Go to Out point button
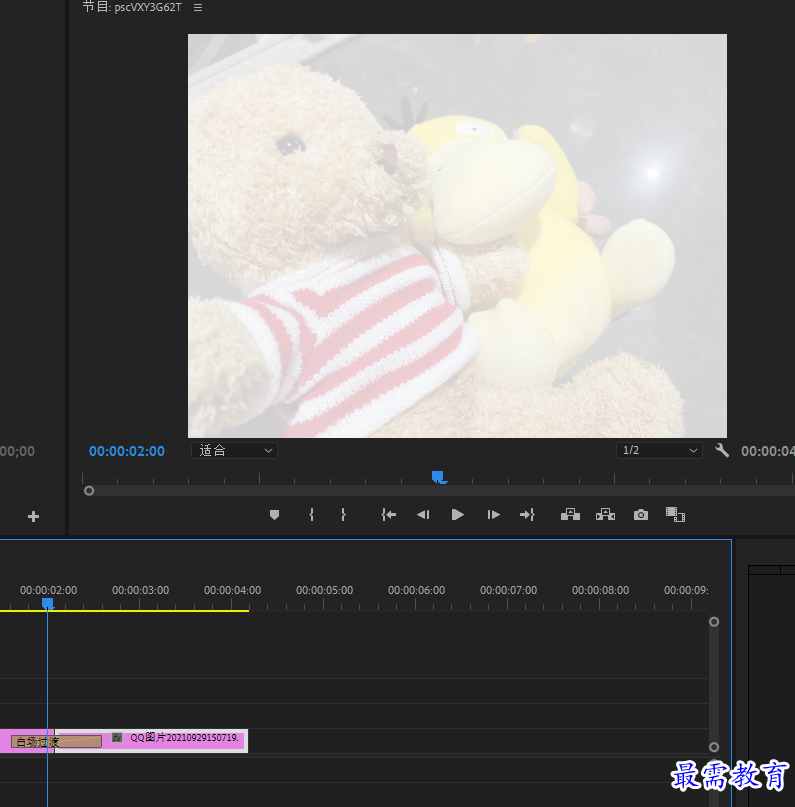Screen dimensions: 795x807 click(x=527, y=515)
